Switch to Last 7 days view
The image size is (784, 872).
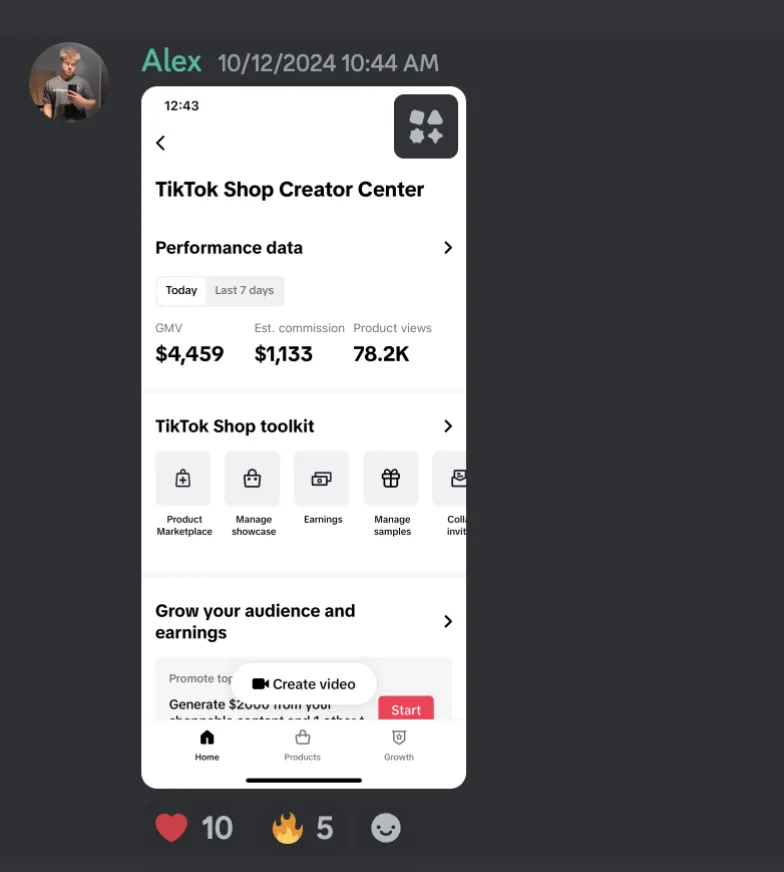coord(244,290)
